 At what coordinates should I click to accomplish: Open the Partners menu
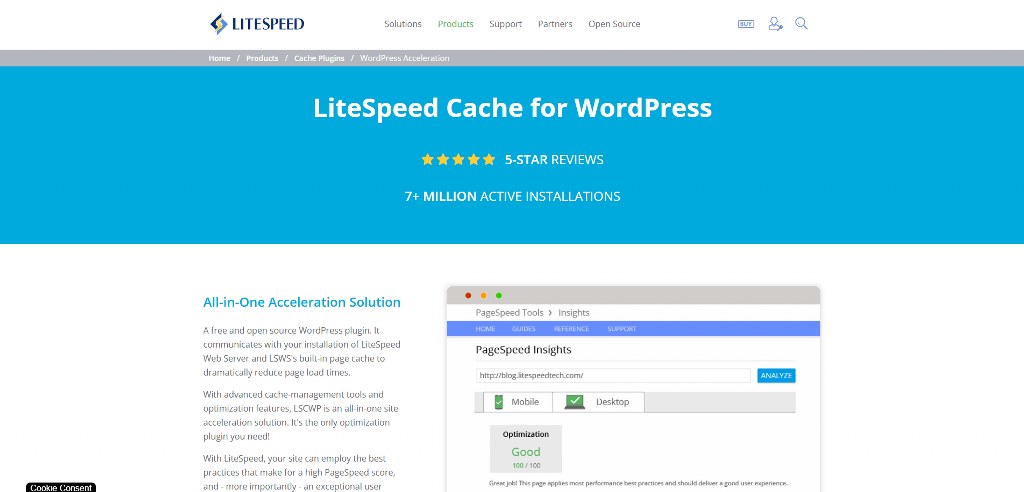pos(555,24)
